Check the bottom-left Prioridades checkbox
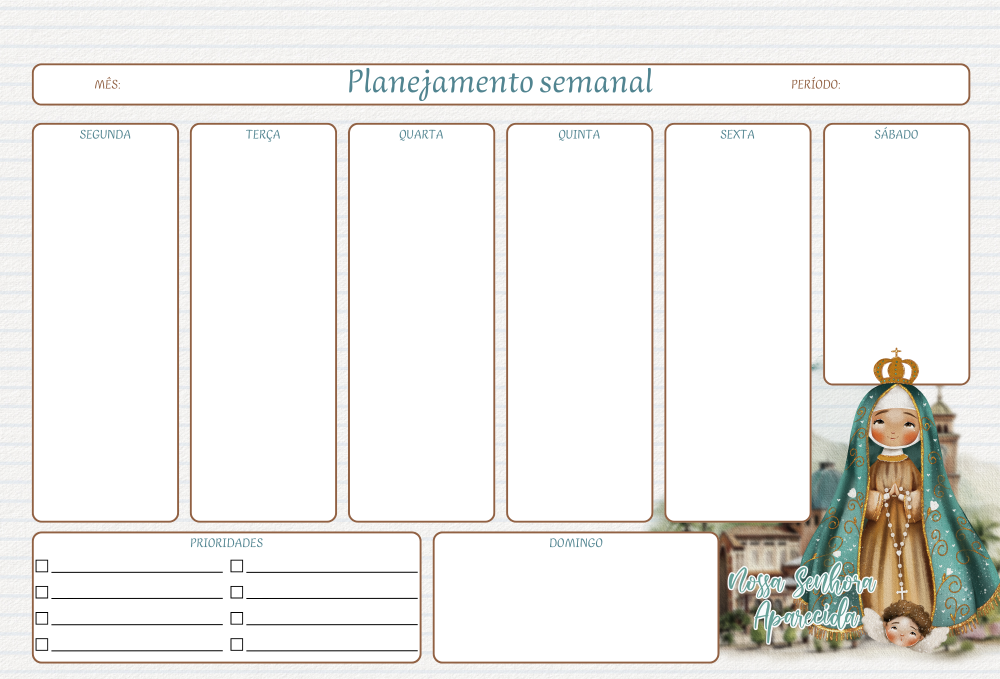1000x679 pixels. click(x=42, y=645)
